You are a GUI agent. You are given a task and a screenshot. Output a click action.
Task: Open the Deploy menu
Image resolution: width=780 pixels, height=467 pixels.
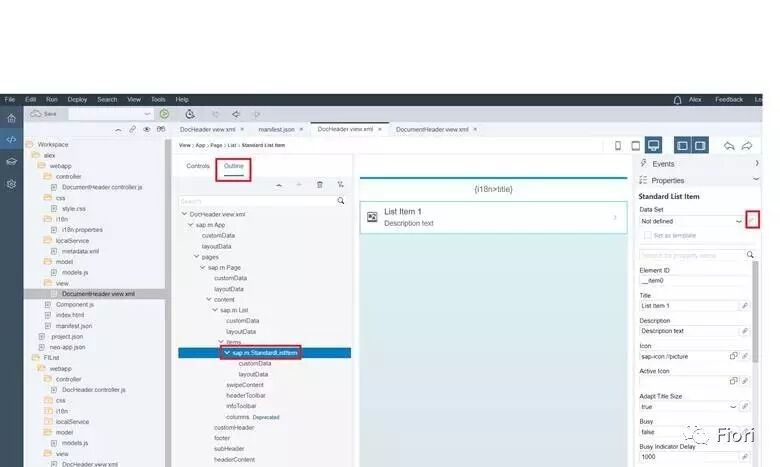77,99
